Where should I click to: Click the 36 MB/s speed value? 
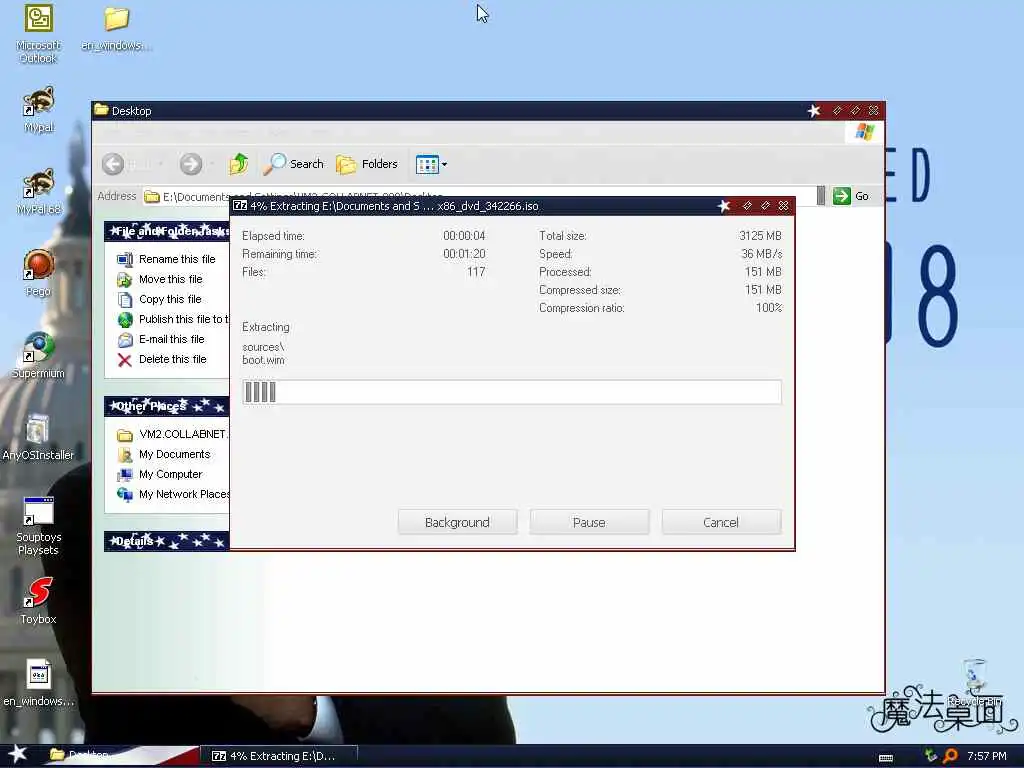761,254
